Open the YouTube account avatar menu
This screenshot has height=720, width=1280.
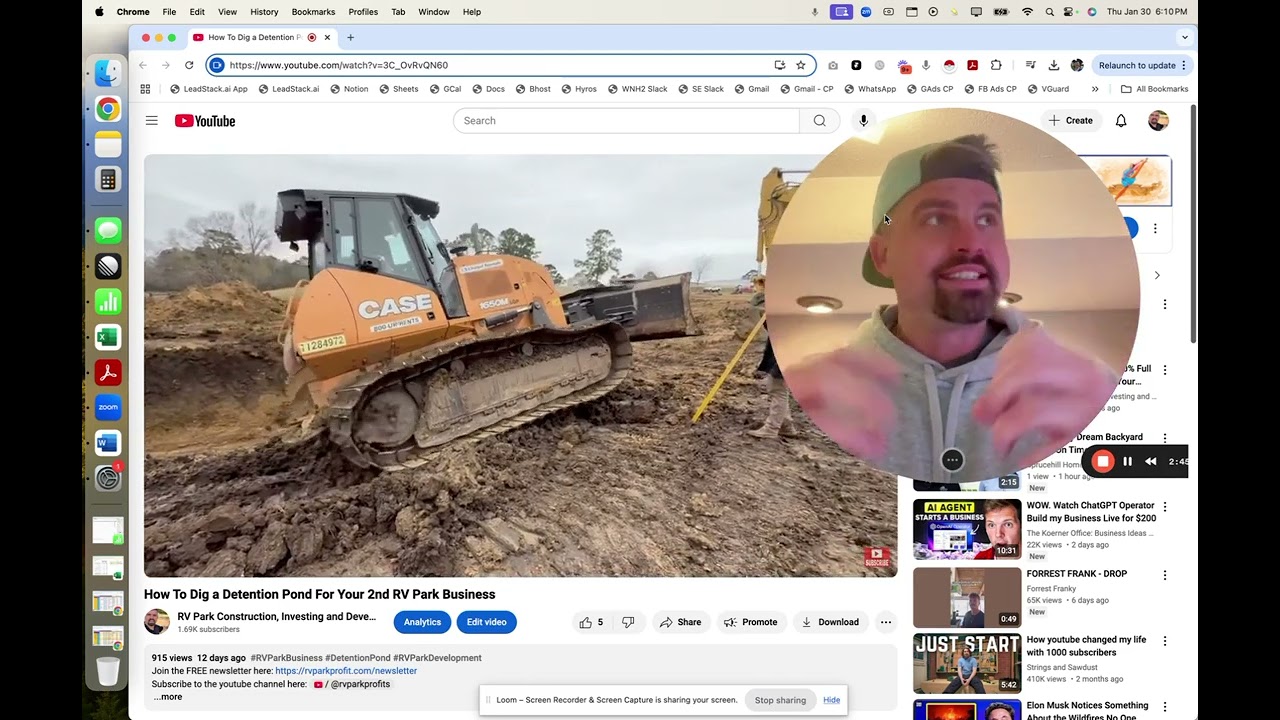coord(1158,121)
